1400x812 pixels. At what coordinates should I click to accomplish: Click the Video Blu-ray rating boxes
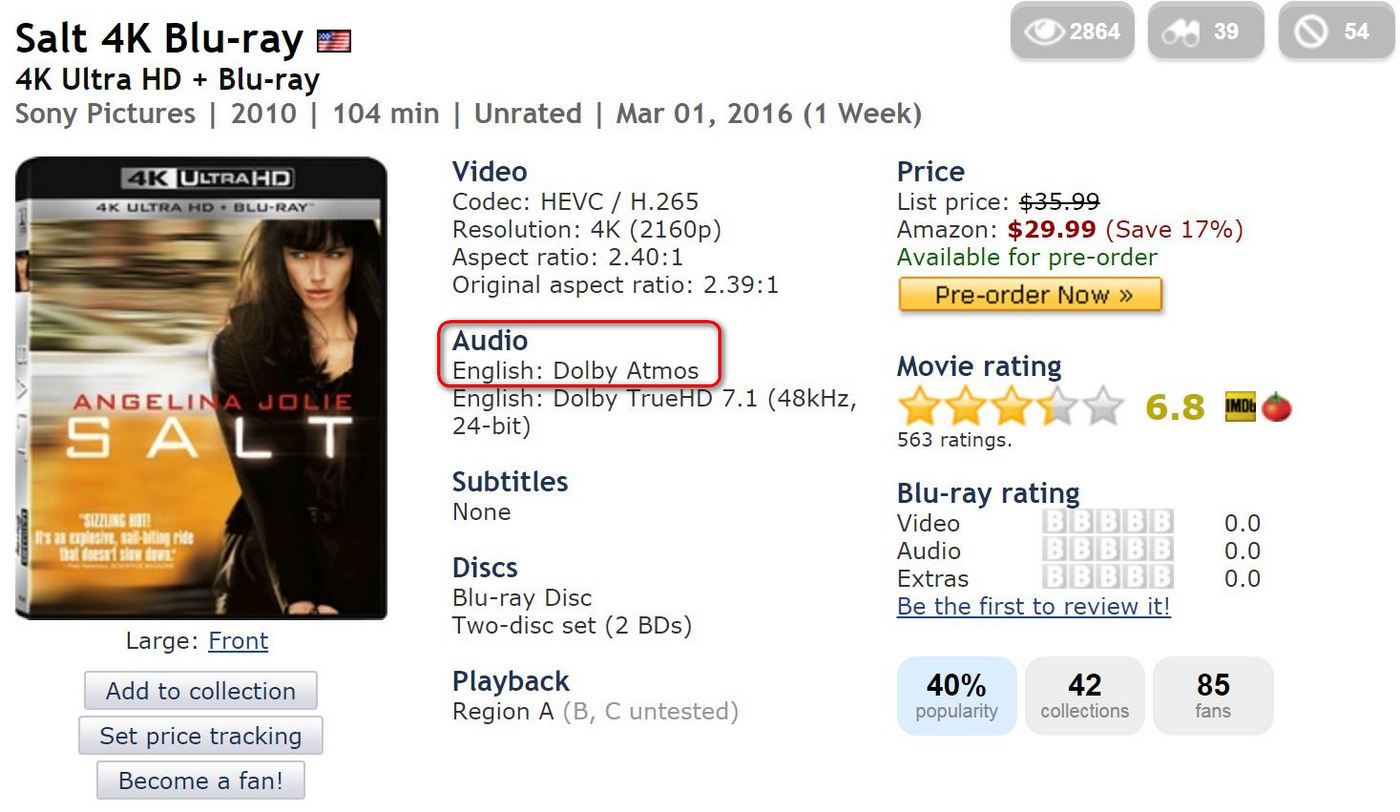tap(1107, 523)
